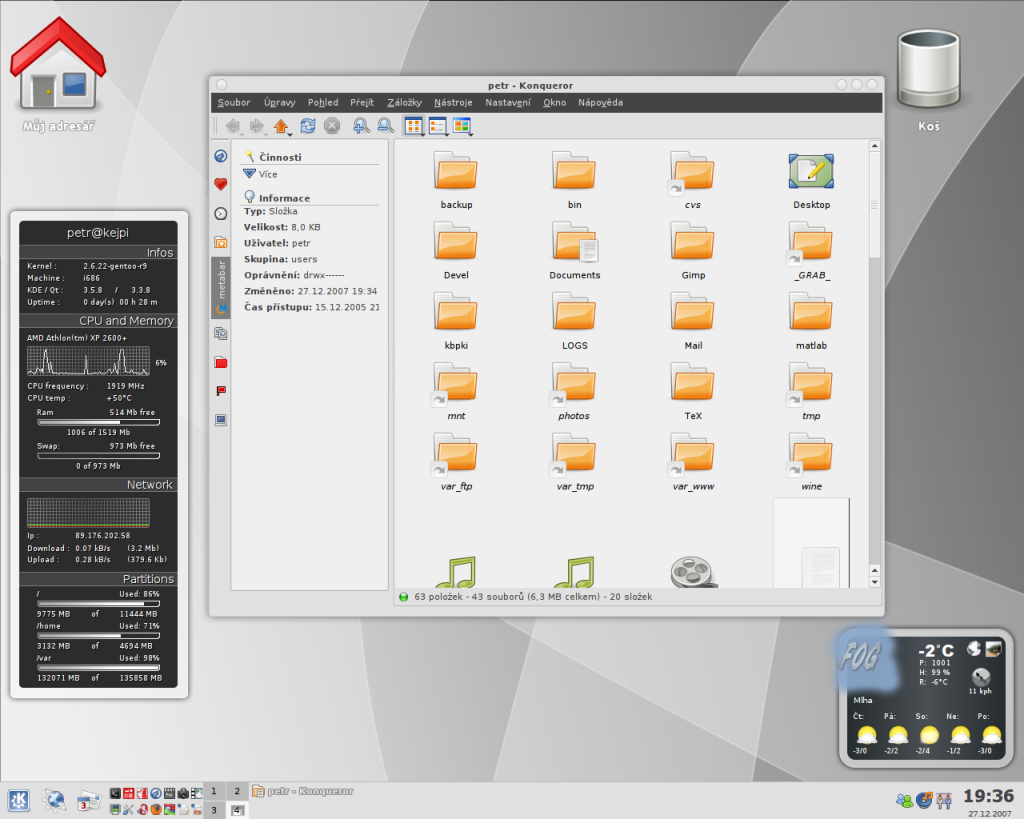1024x819 pixels.
Task: Click the file view vertical scrollbar thumb
Action: tap(874, 204)
